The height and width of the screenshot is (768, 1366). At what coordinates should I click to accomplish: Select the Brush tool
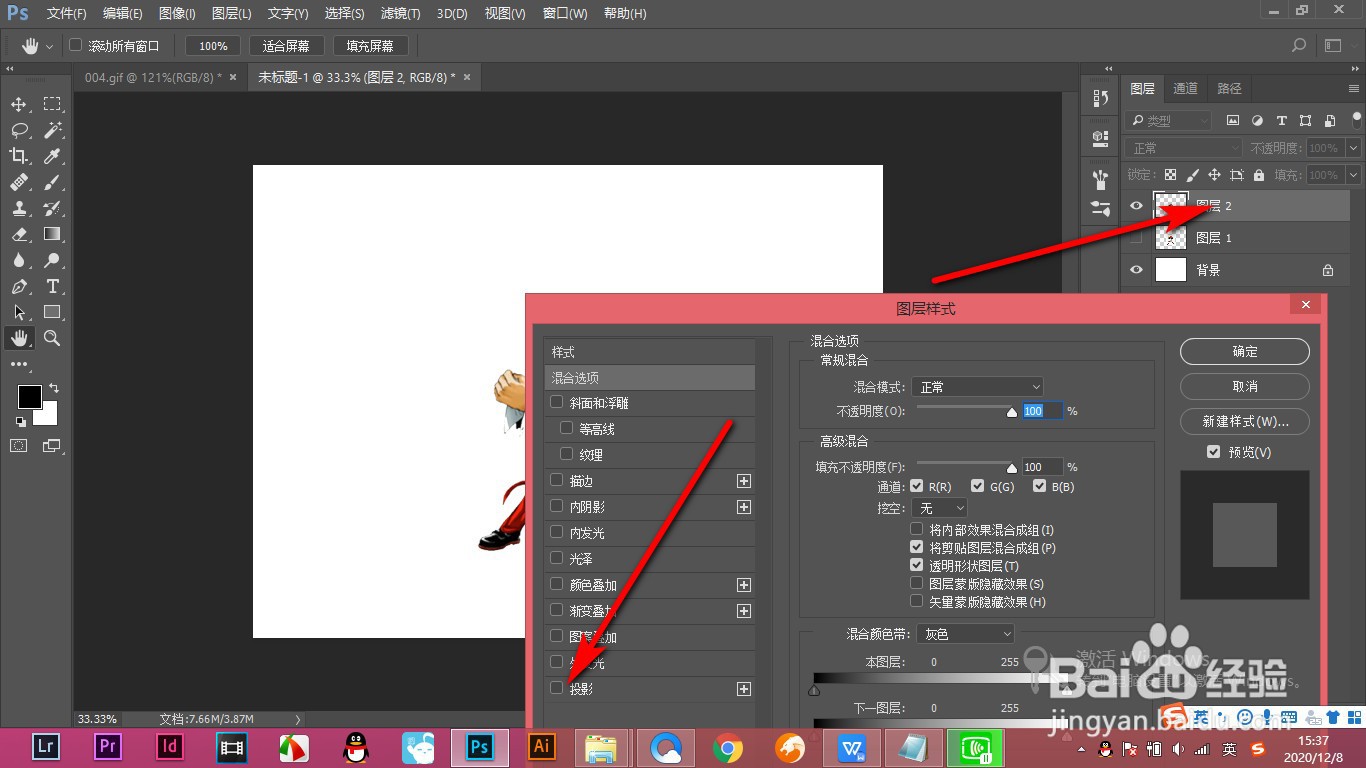[52, 182]
